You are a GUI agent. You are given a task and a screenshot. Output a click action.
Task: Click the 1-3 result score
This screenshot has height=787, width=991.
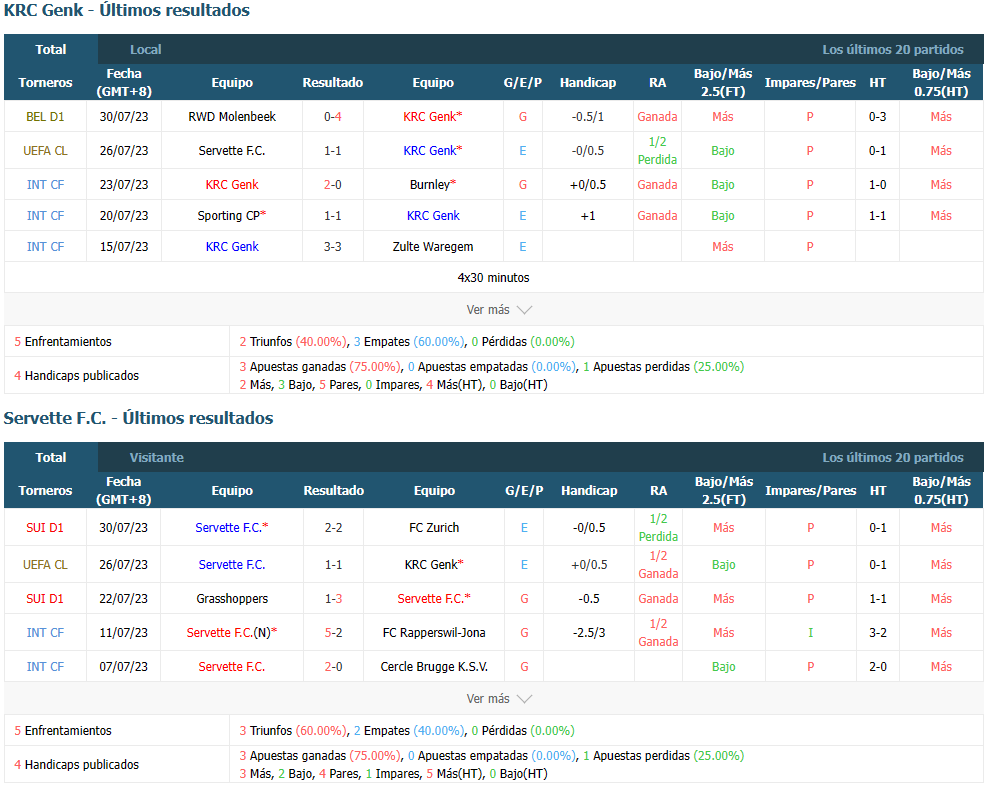tap(334, 598)
